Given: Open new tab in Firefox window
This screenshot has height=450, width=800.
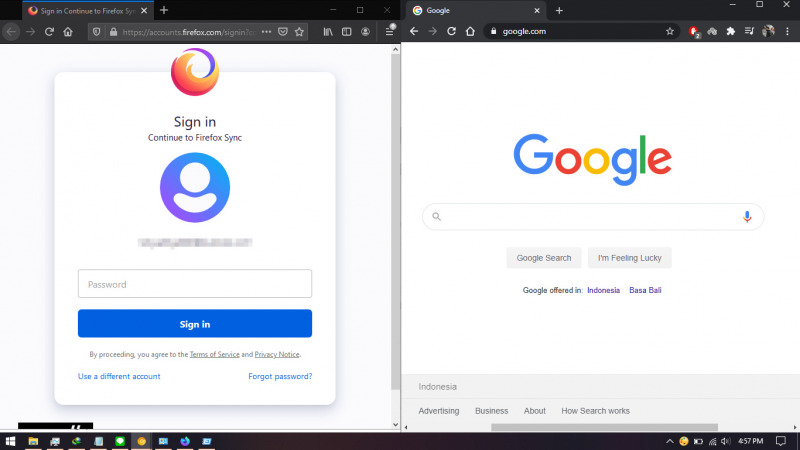Looking at the screenshot, I should click(164, 10).
